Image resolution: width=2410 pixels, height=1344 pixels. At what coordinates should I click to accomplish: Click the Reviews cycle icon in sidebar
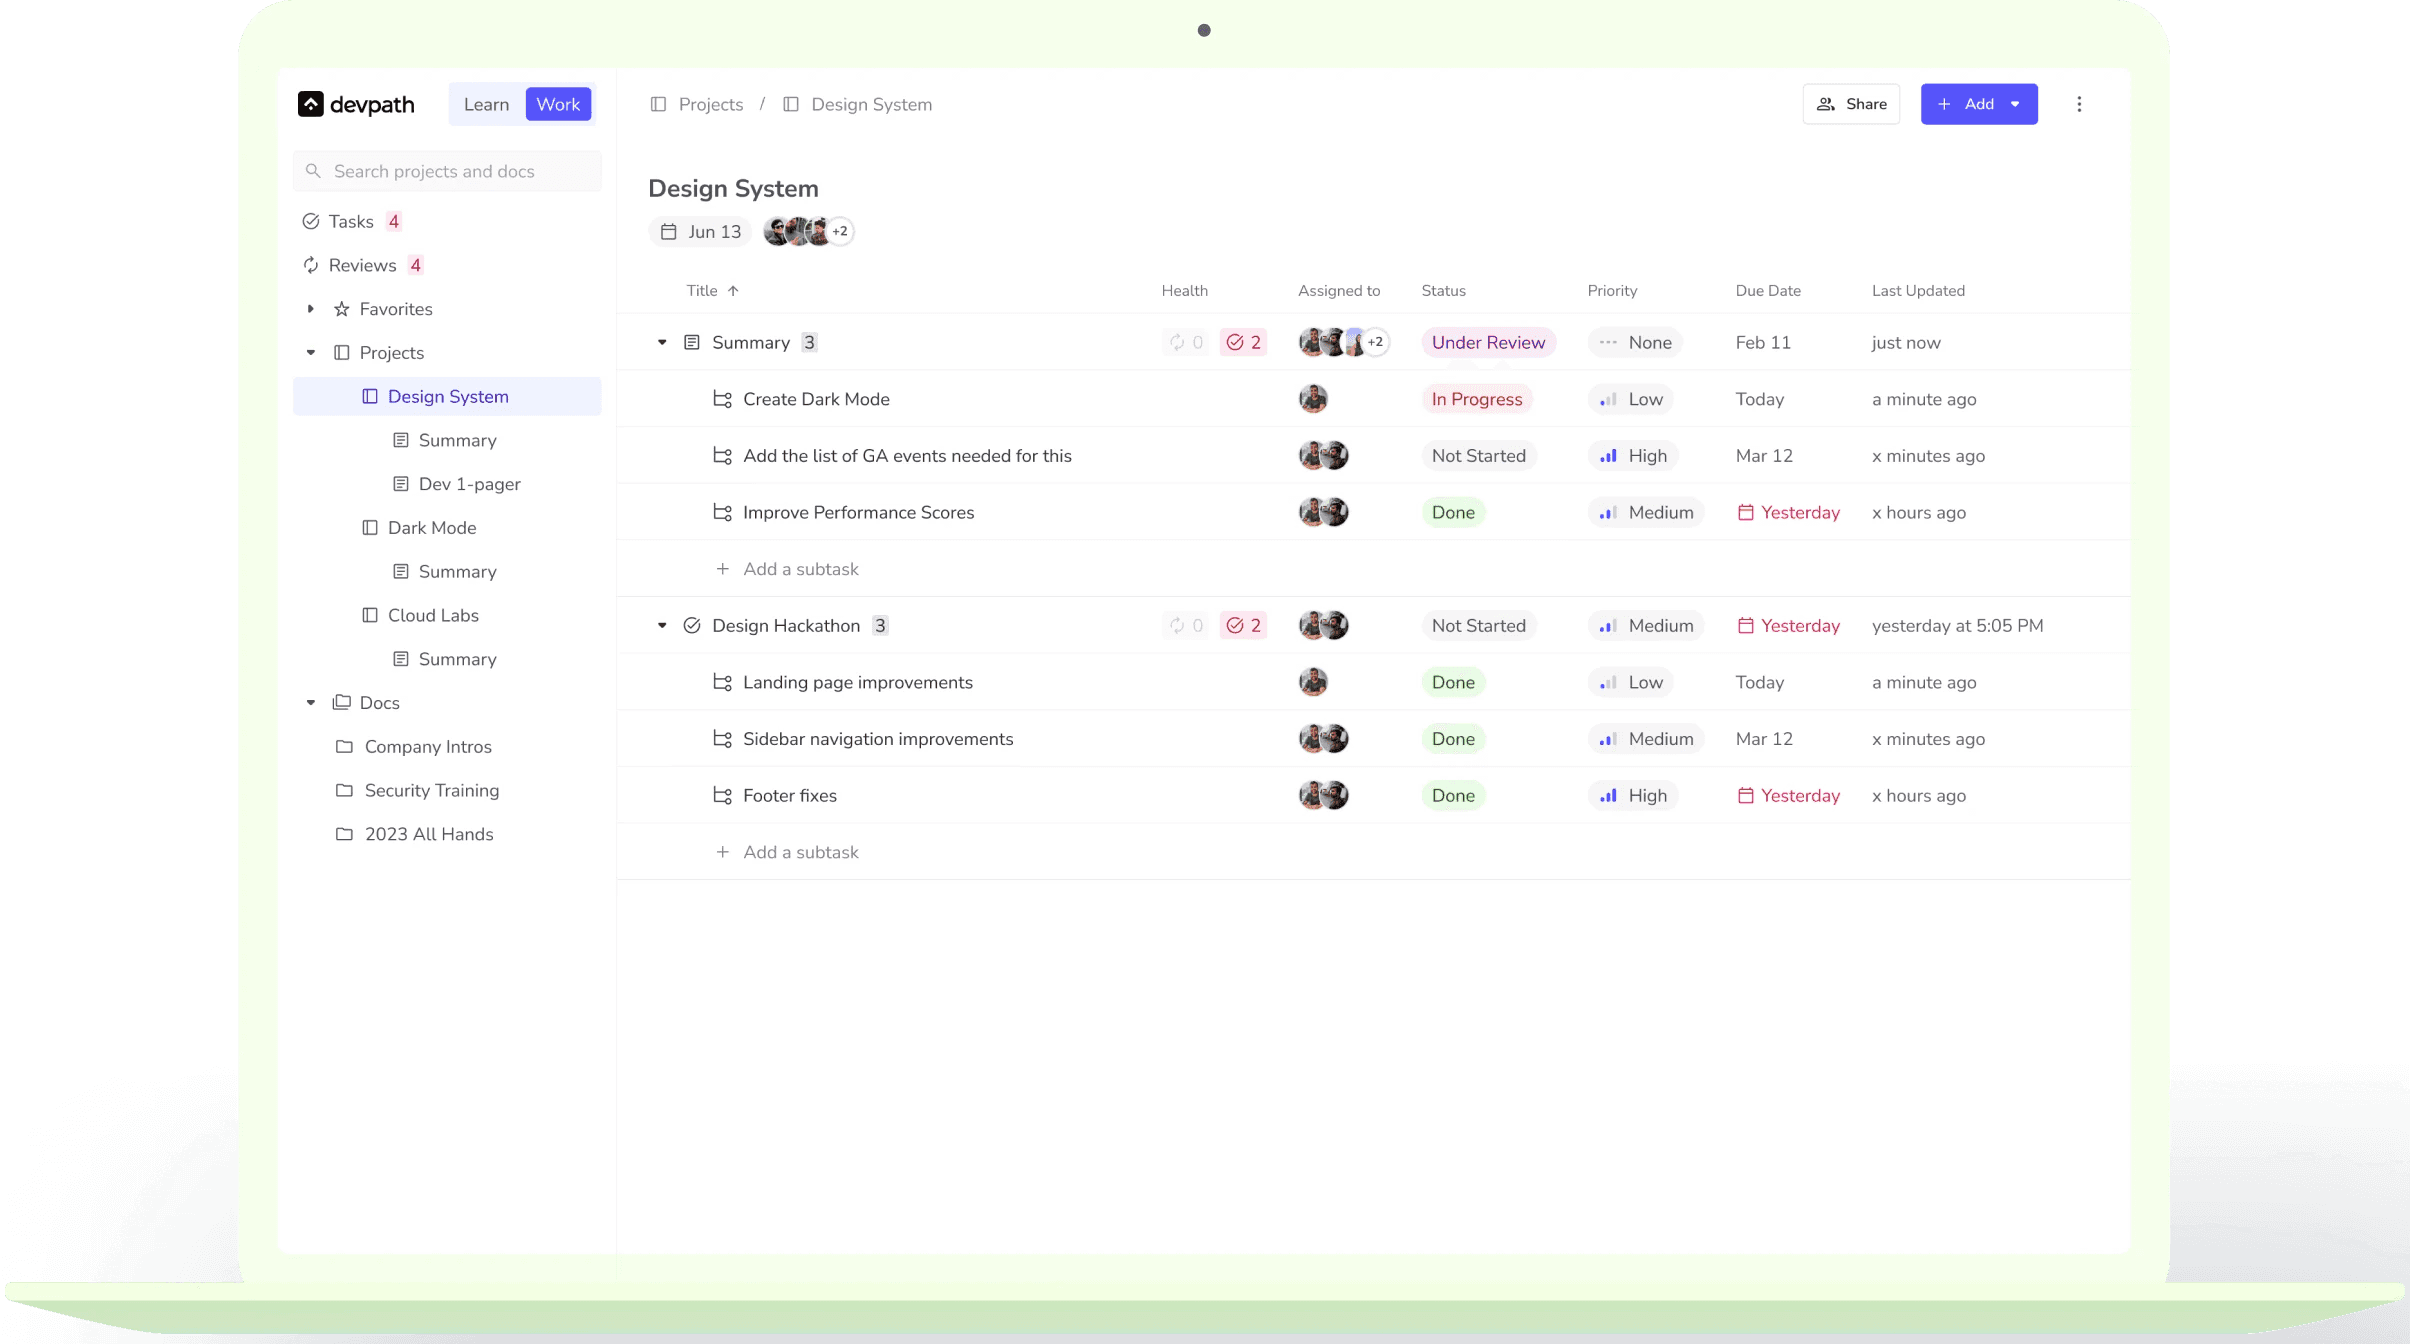point(310,265)
